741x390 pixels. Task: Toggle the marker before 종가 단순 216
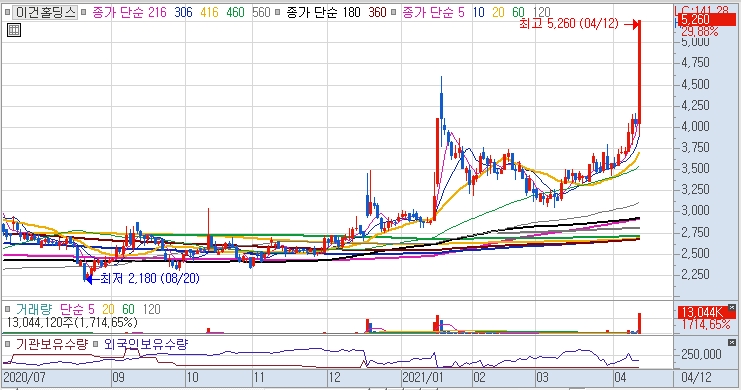coord(84,12)
